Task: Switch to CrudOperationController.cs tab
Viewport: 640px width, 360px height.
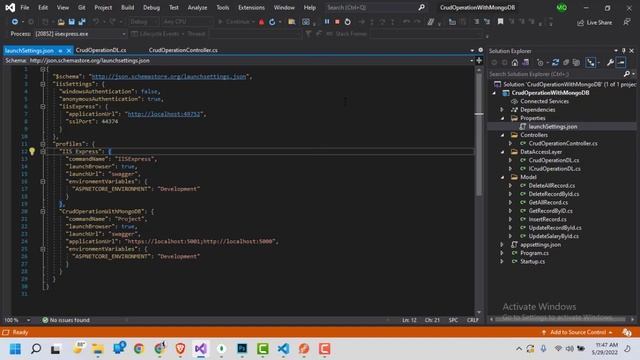Action: pos(183,50)
